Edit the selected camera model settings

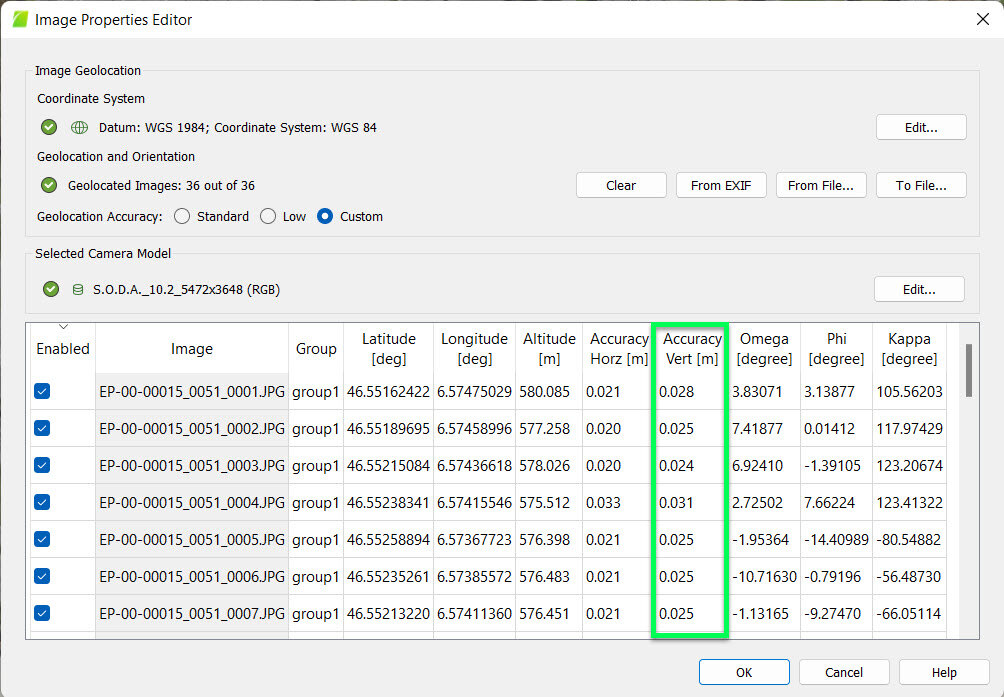point(918,289)
